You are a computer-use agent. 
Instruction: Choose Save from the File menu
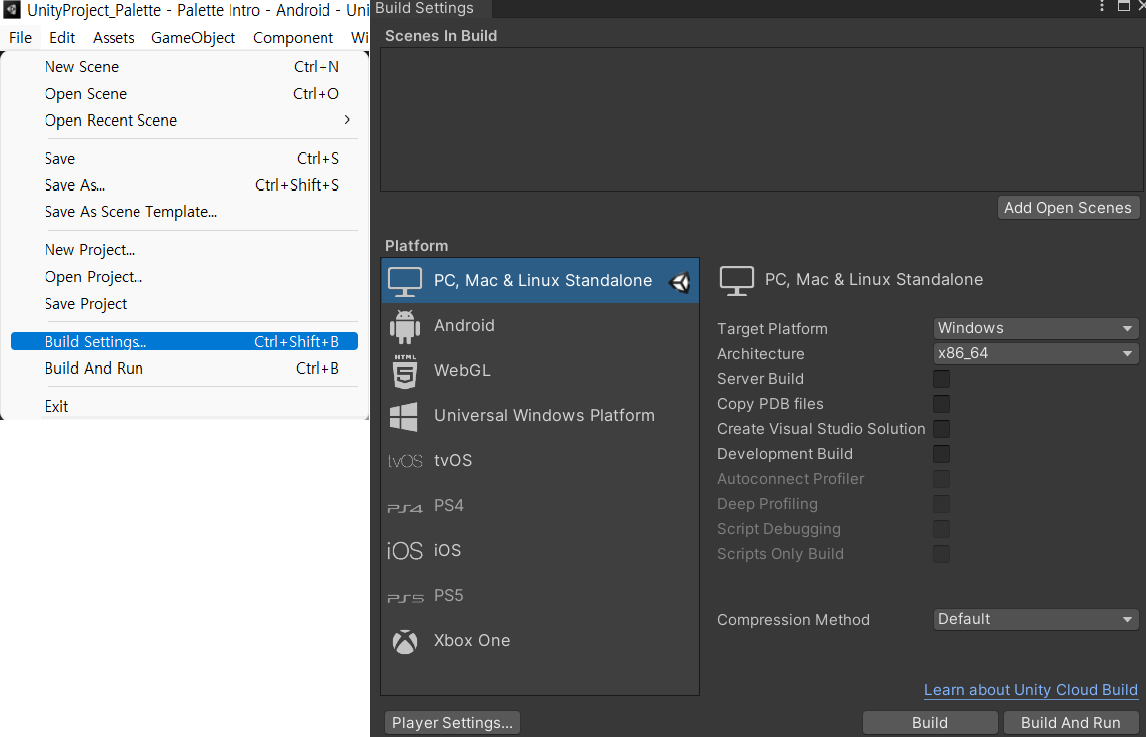click(184, 159)
